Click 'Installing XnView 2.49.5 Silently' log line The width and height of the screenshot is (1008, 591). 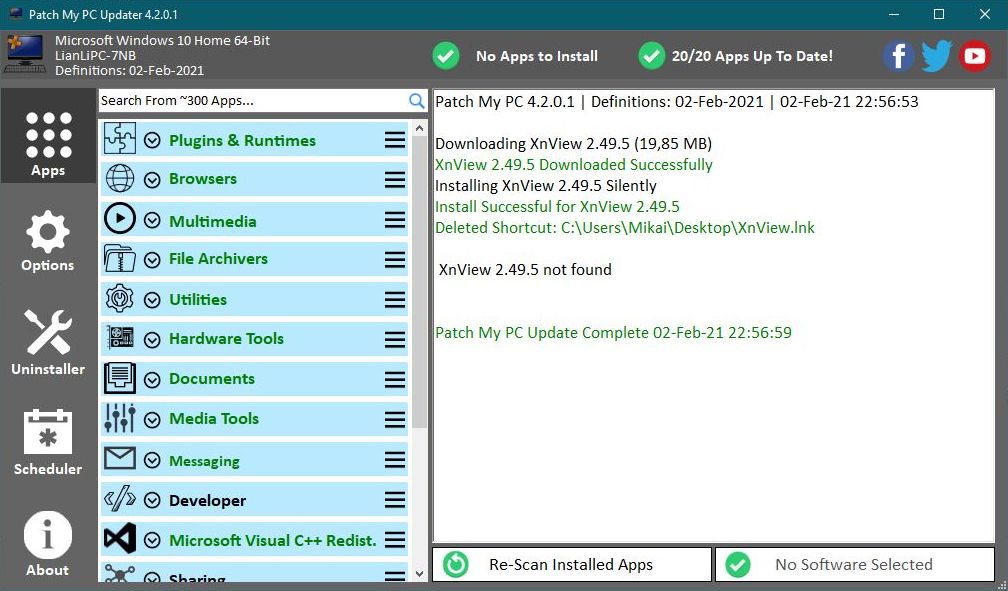tap(546, 186)
